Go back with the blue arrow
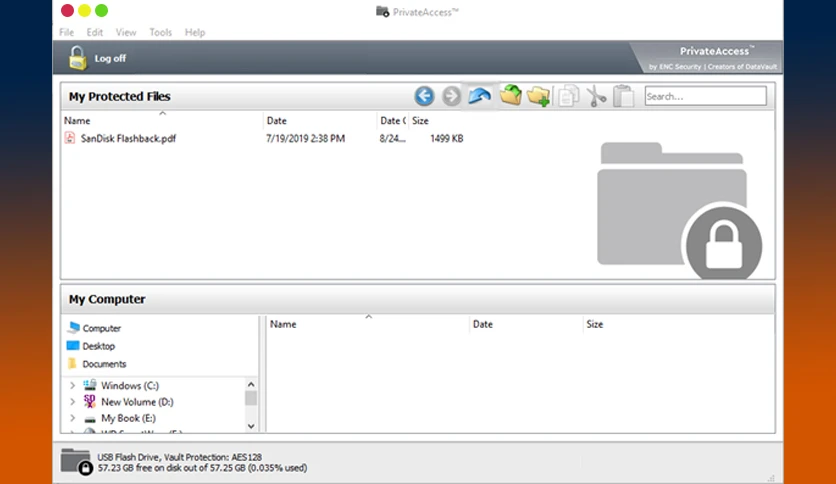Viewport: 836px width, 484px height. tap(424, 96)
